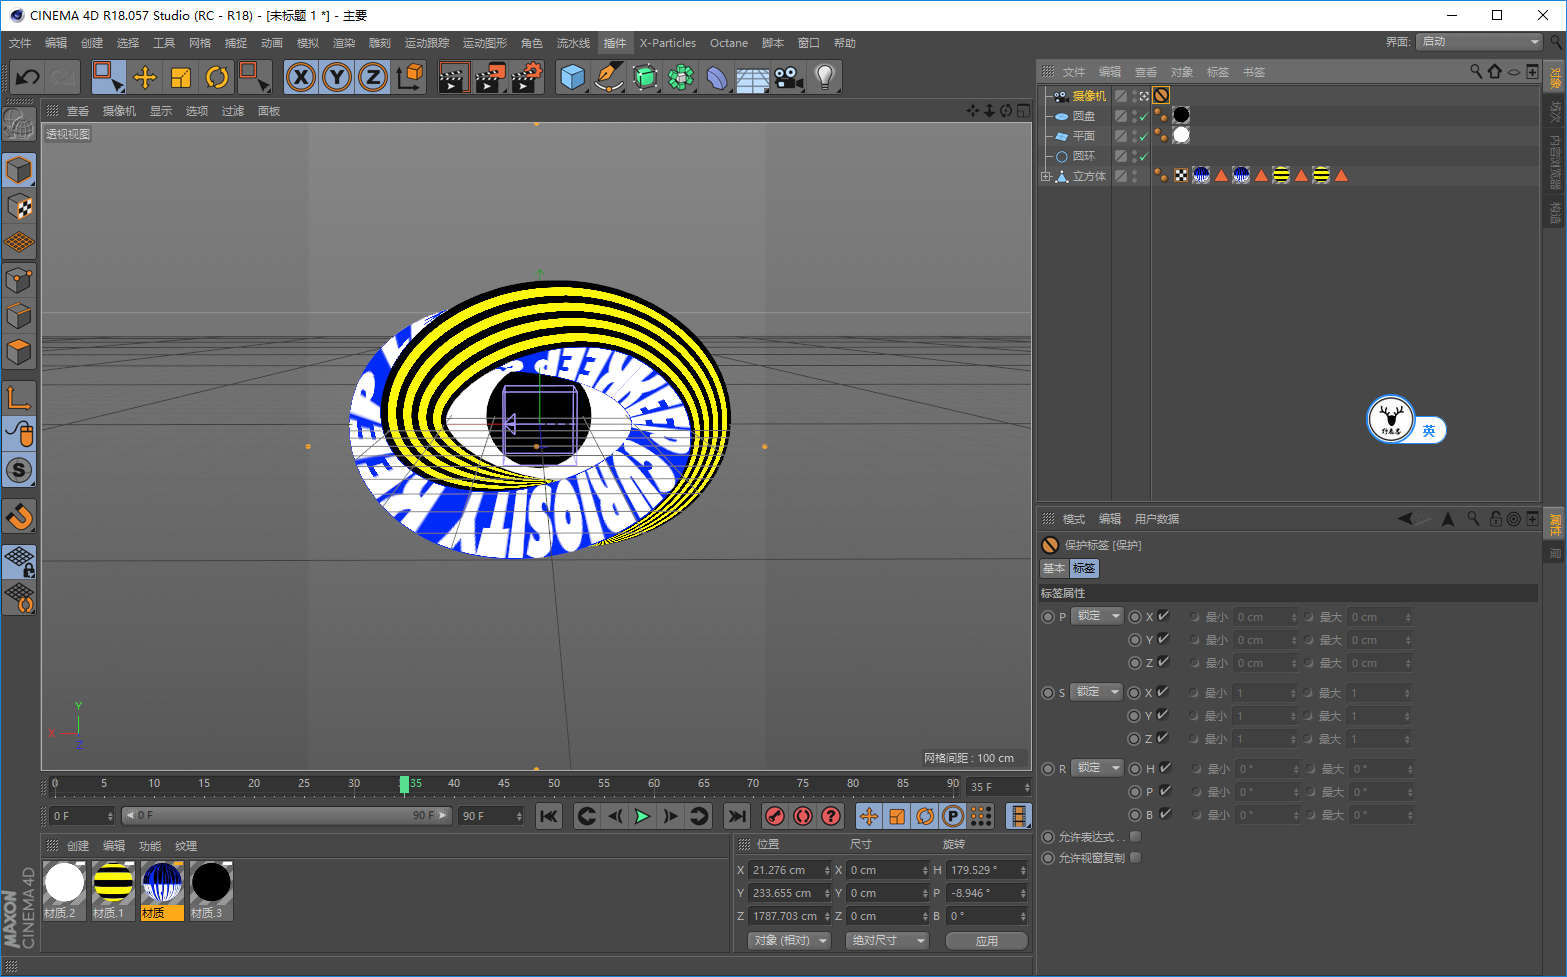Toggle P position X lock checkbox
This screenshot has height=977, width=1567.
[x=1164, y=616]
